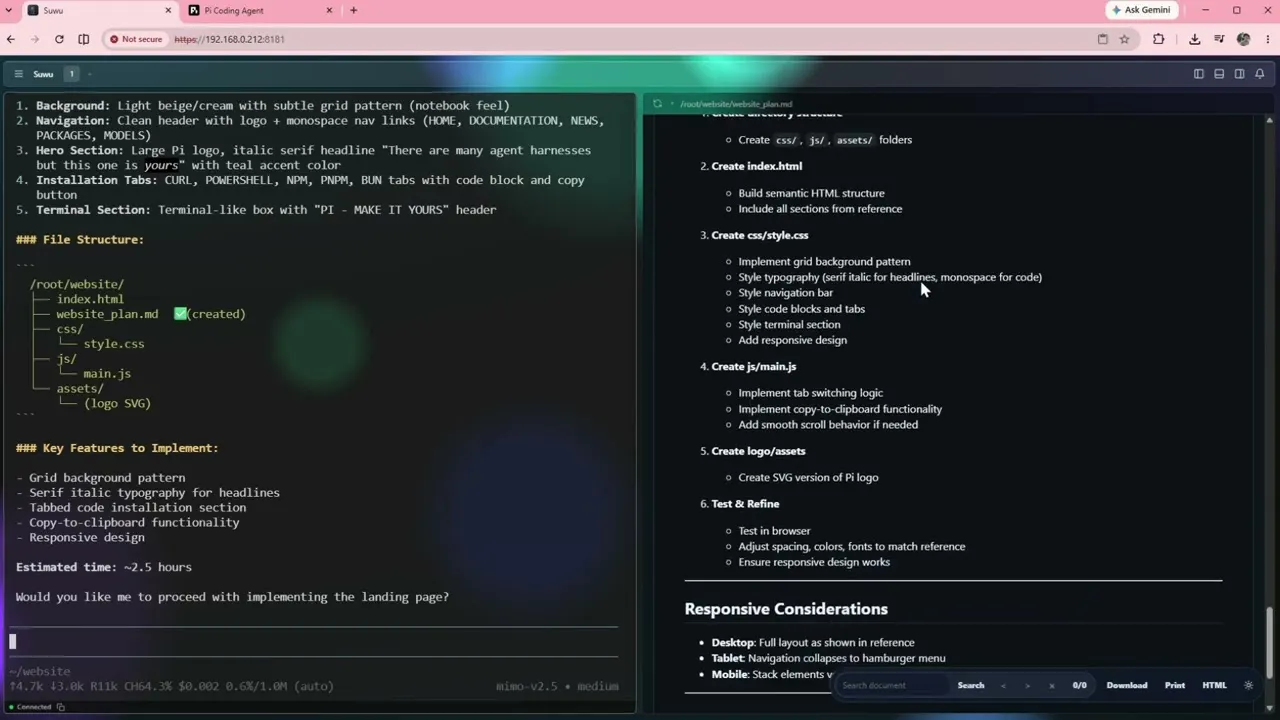Click "website_plan.md" in the file tree
The image size is (1280, 720).
click(x=107, y=314)
